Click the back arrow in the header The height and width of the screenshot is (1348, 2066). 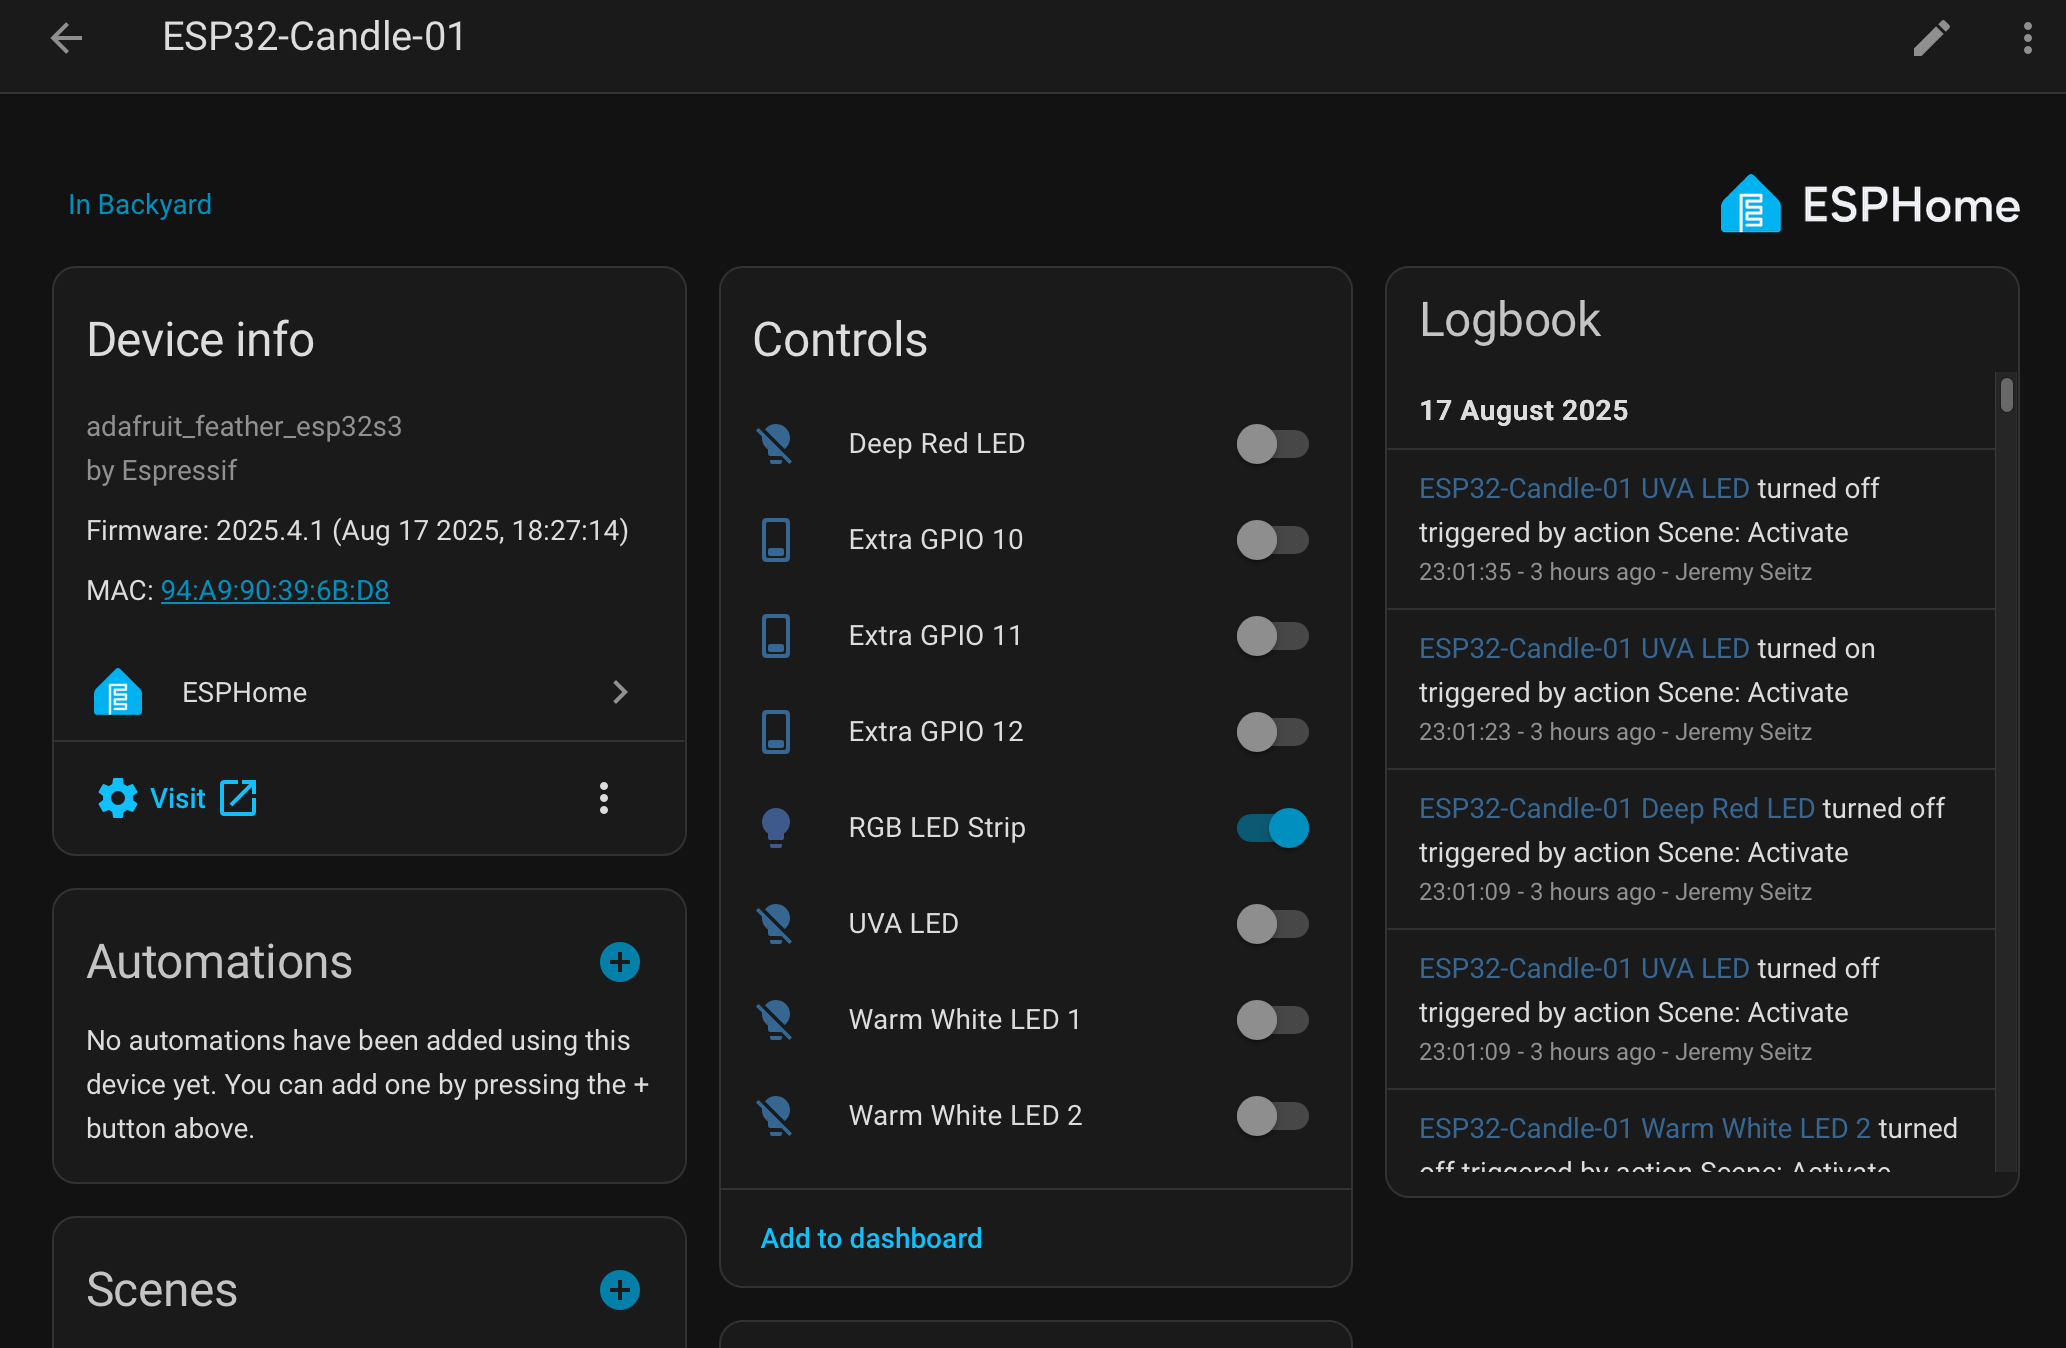(66, 38)
